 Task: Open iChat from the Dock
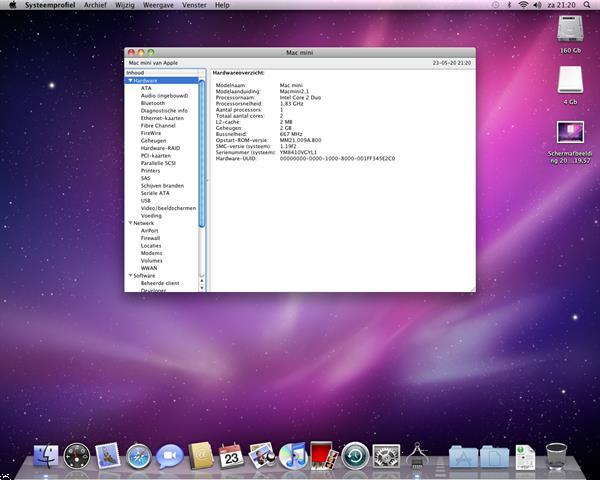pyautogui.click(x=170, y=456)
